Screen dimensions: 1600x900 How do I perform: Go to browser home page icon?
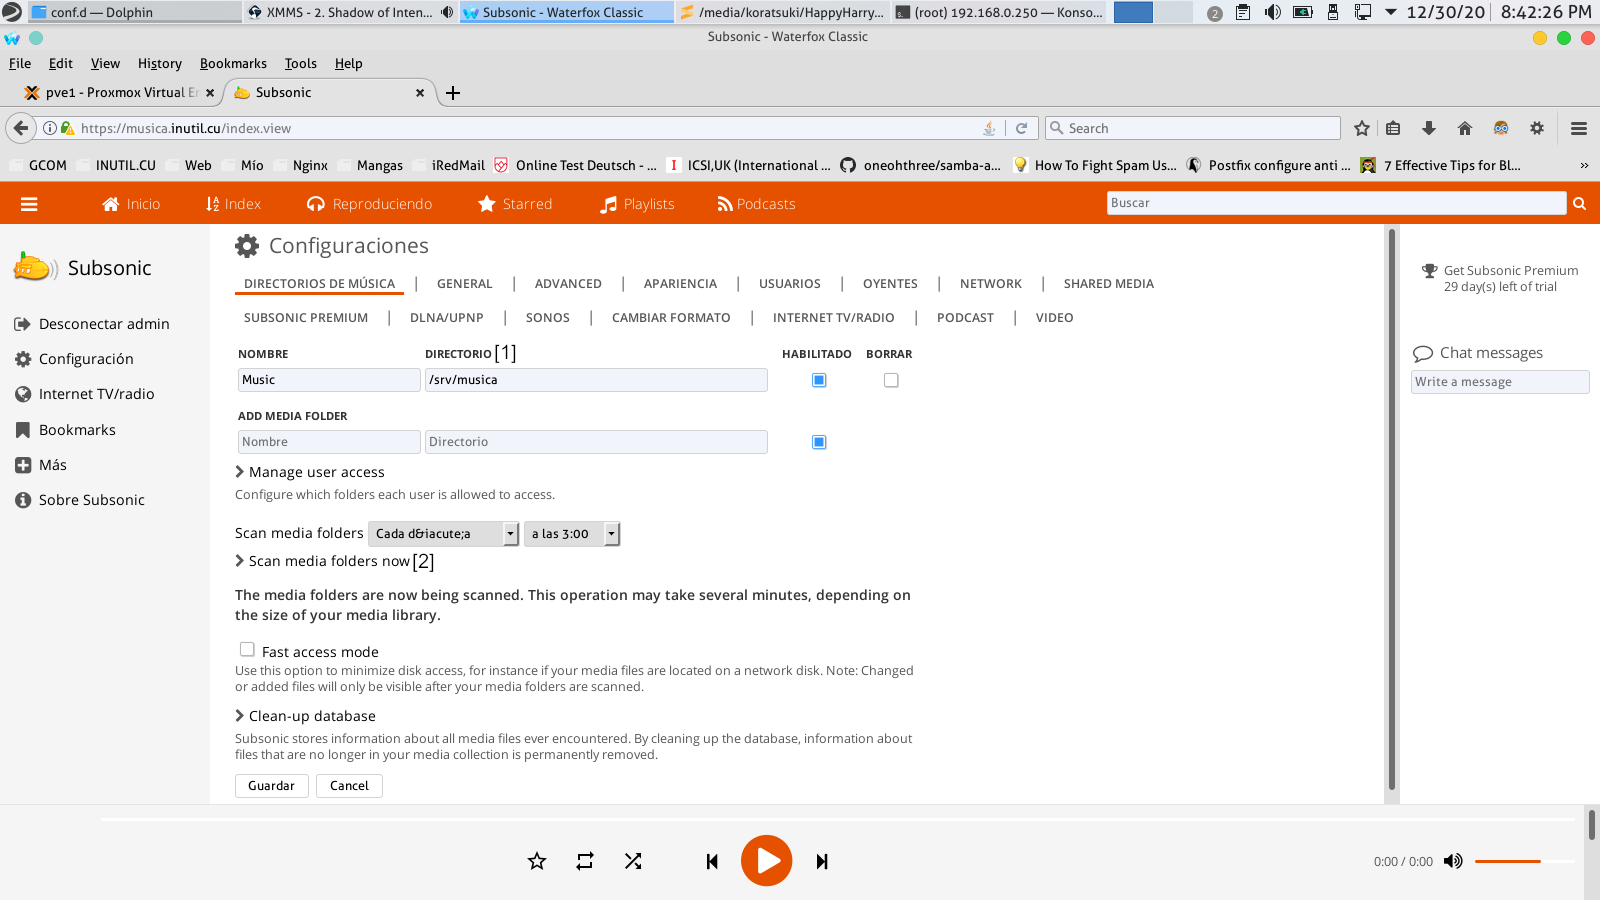pyautogui.click(x=1465, y=128)
